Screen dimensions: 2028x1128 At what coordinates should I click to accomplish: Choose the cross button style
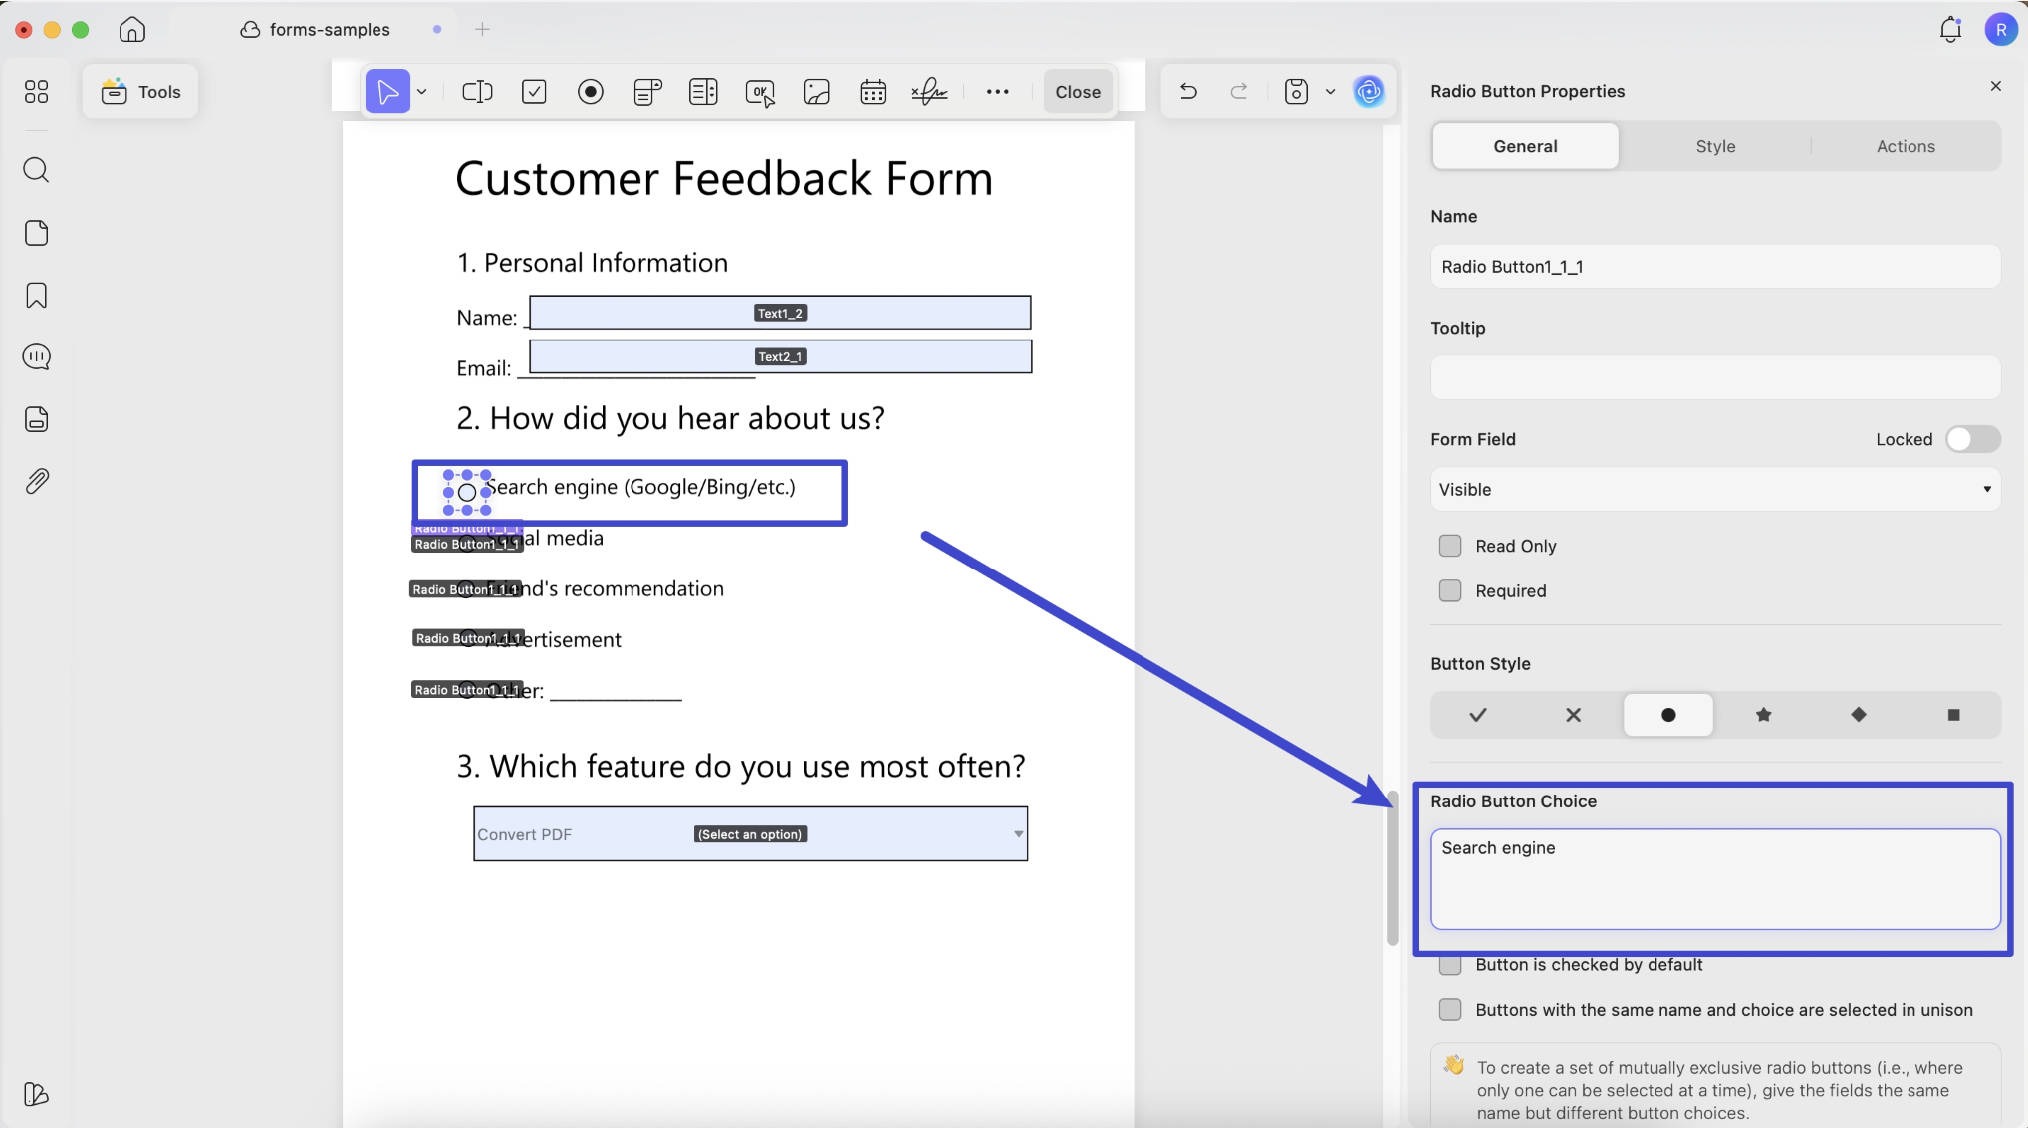1573,715
